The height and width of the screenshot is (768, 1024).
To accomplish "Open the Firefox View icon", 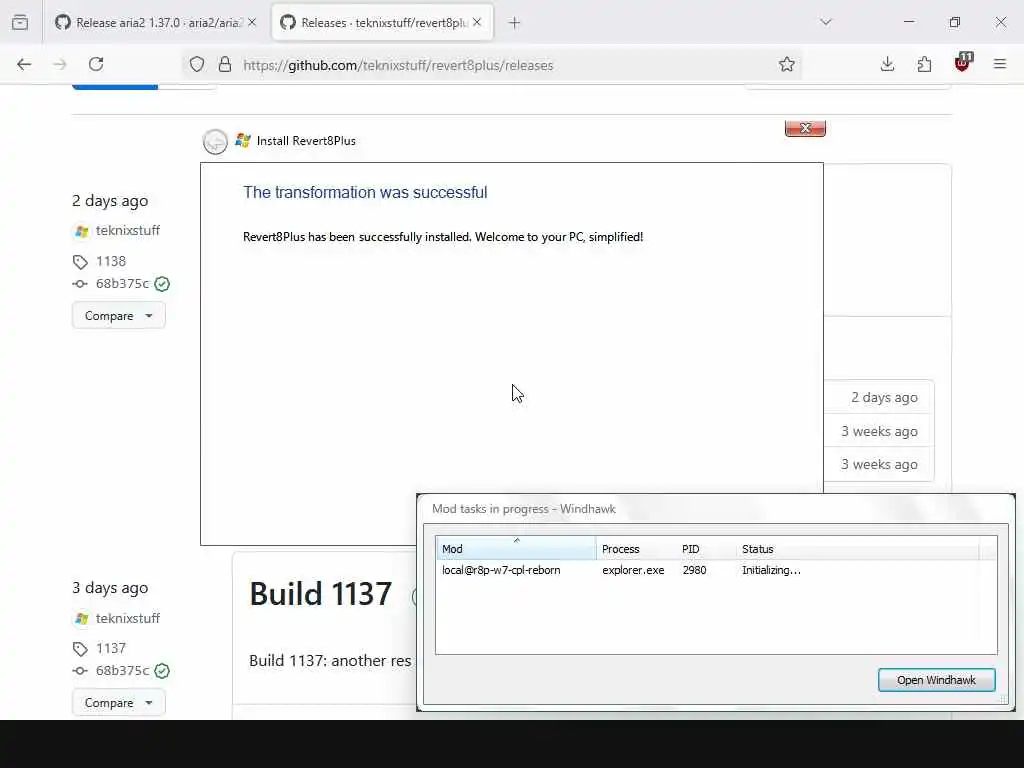I will (20, 22).
